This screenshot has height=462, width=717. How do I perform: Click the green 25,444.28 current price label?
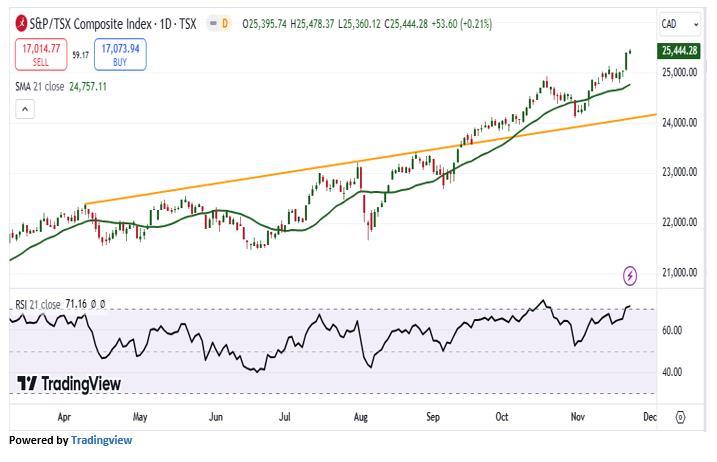point(679,50)
